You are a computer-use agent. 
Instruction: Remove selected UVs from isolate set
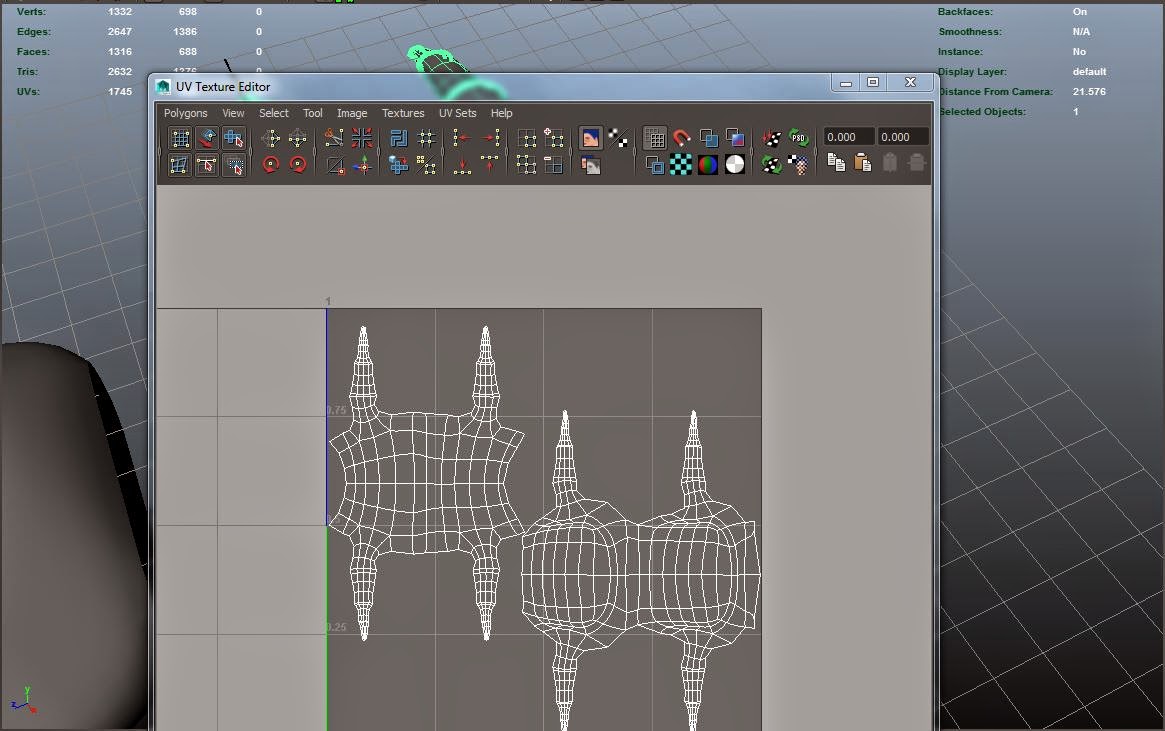(554, 165)
